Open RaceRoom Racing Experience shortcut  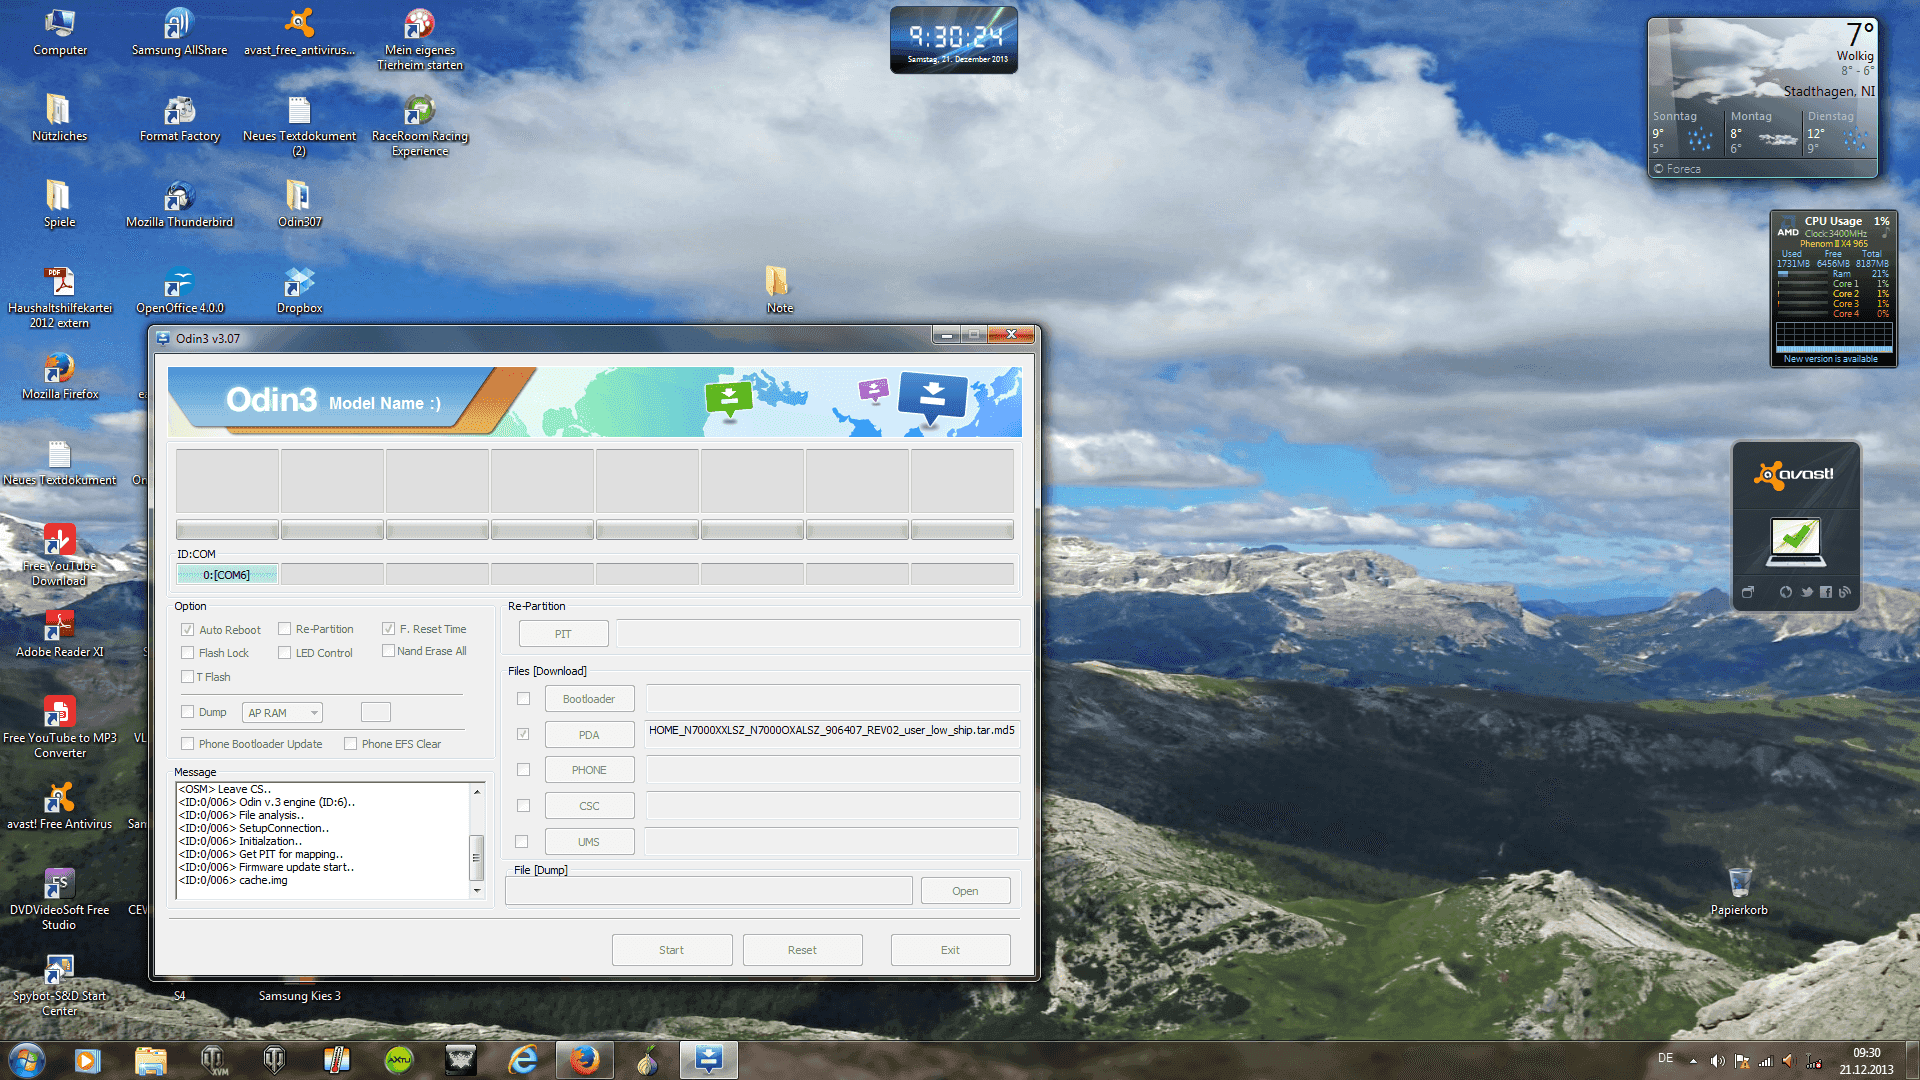[x=420, y=126]
